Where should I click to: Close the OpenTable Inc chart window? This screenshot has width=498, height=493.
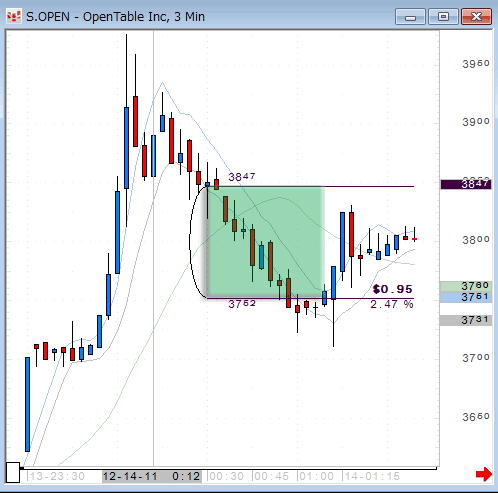(x=476, y=17)
